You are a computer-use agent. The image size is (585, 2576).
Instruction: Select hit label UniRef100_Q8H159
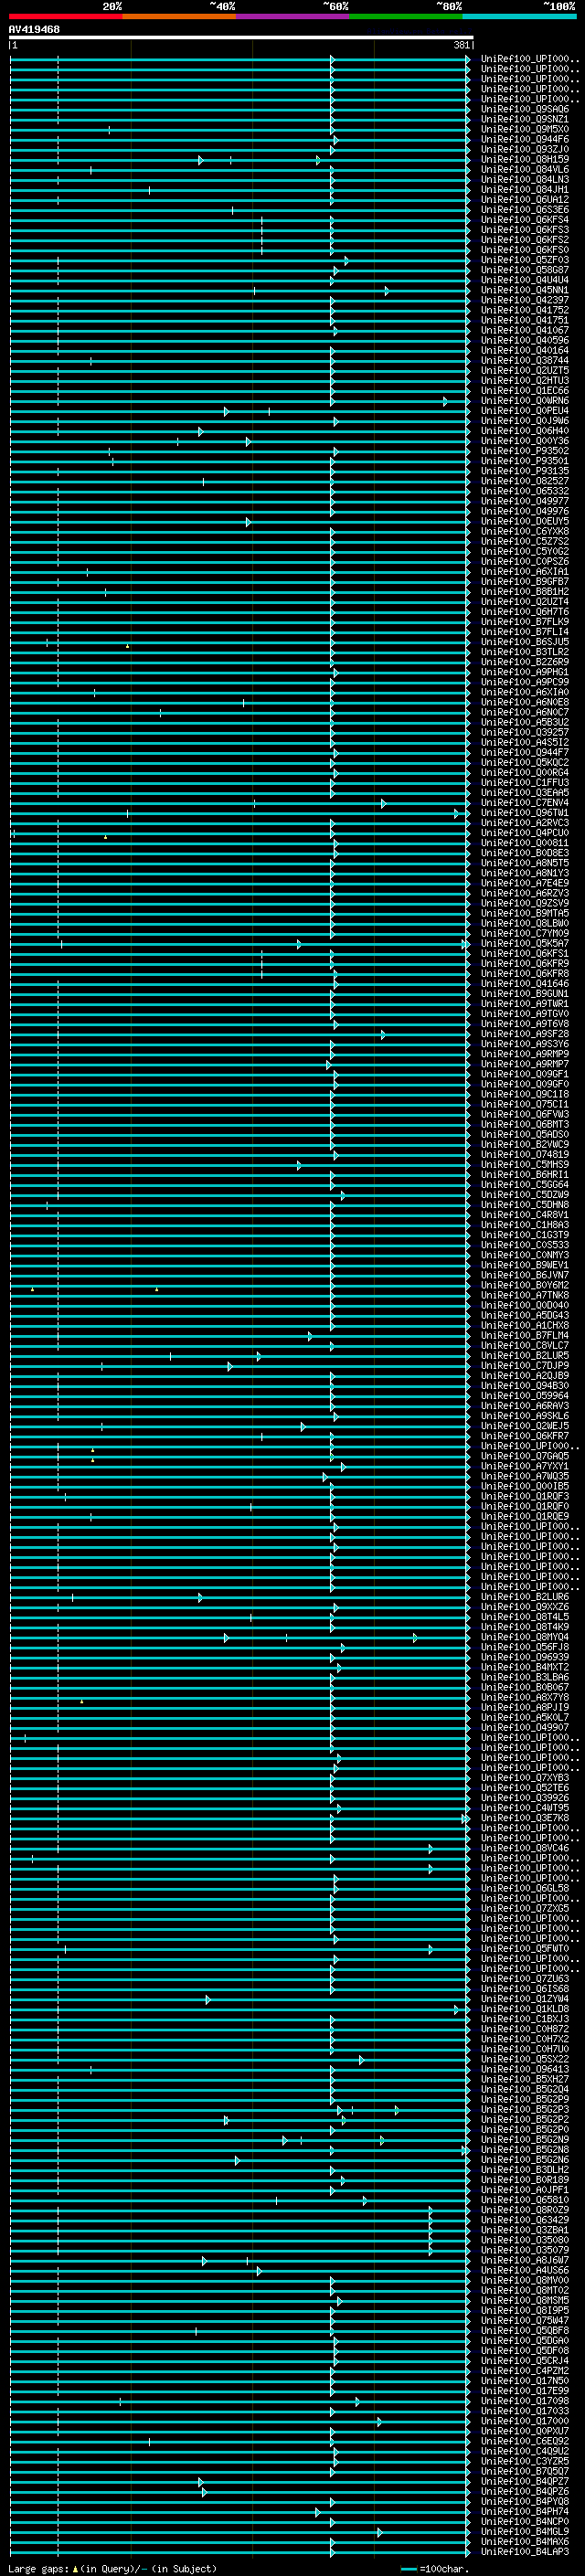click(524, 160)
